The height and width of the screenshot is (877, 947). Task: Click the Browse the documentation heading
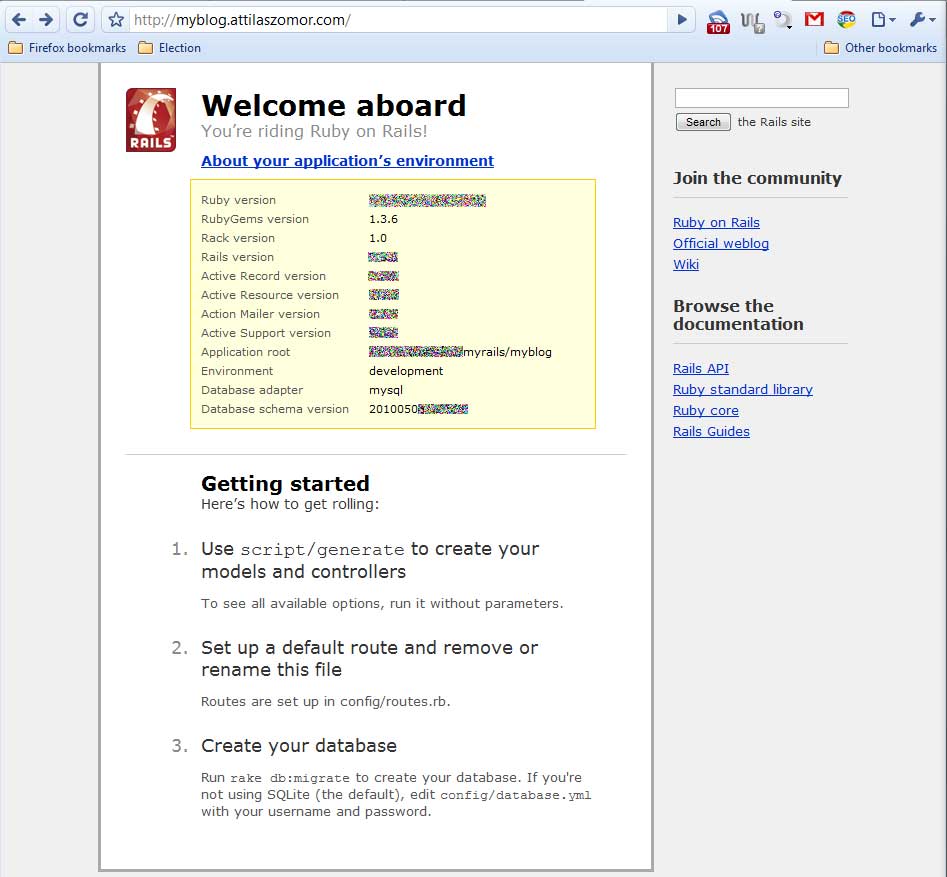click(738, 315)
